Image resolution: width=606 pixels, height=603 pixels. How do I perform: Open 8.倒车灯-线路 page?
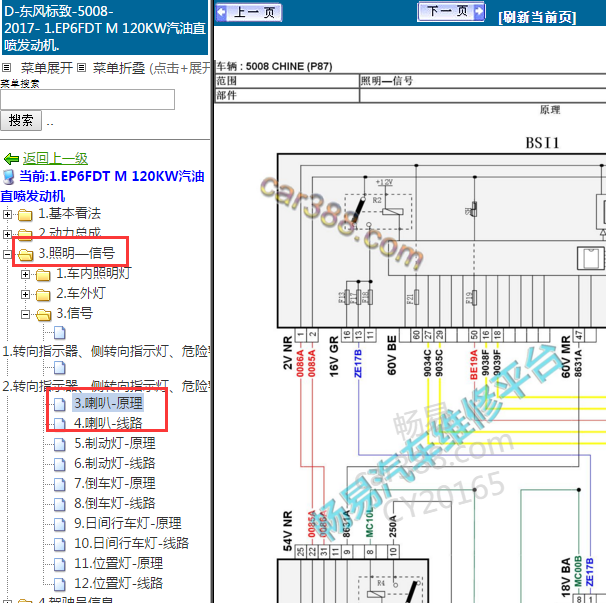[x=115, y=504]
